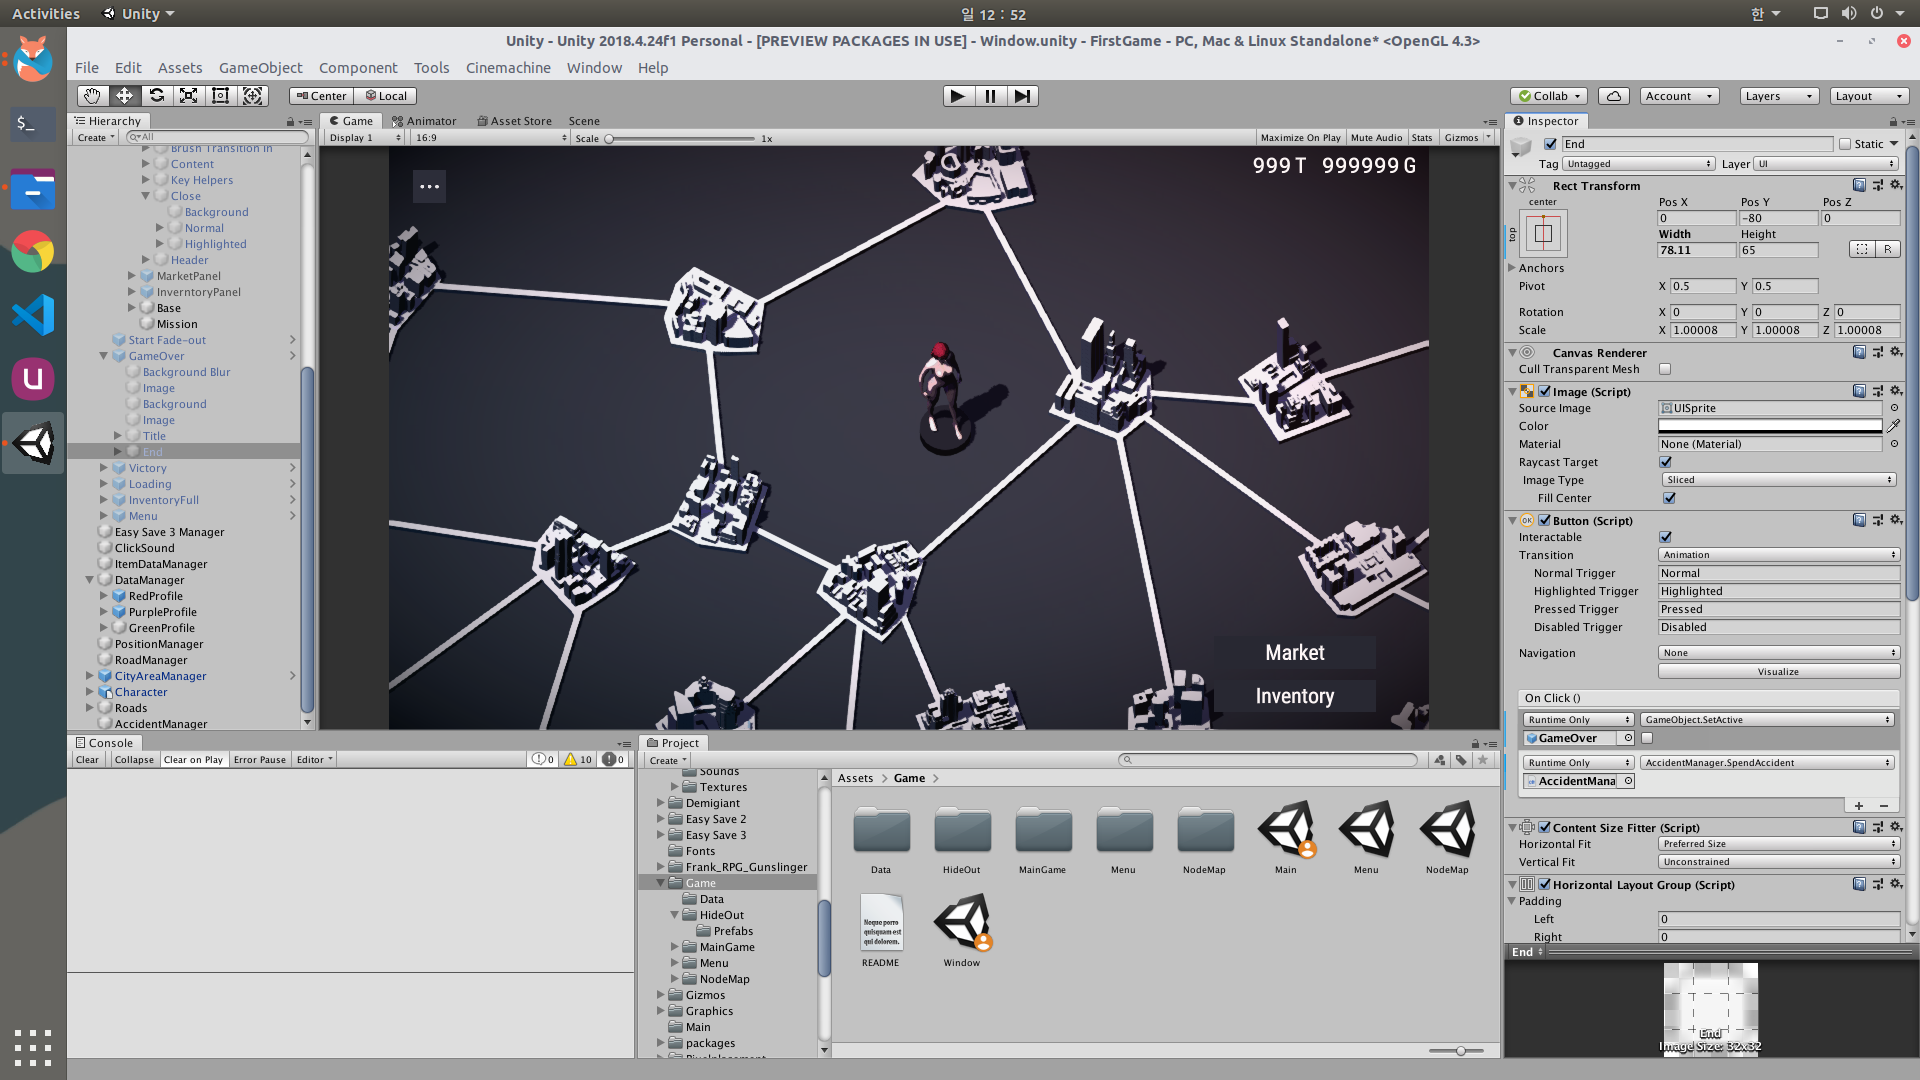The height and width of the screenshot is (1080, 1920).
Task: Open the Transition dropdown
Action: (x=1778, y=555)
